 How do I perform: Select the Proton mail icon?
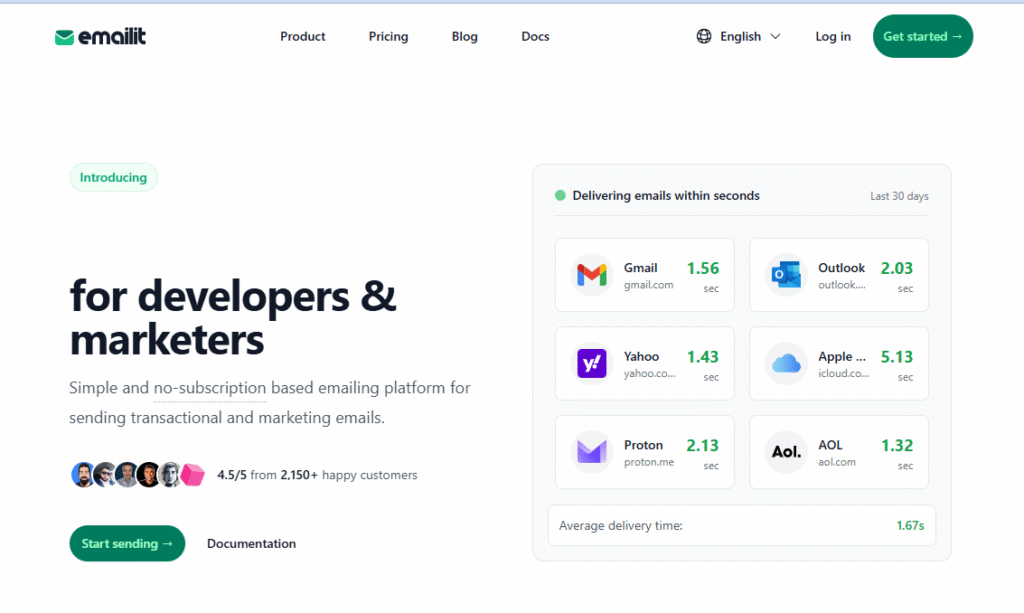coord(592,452)
